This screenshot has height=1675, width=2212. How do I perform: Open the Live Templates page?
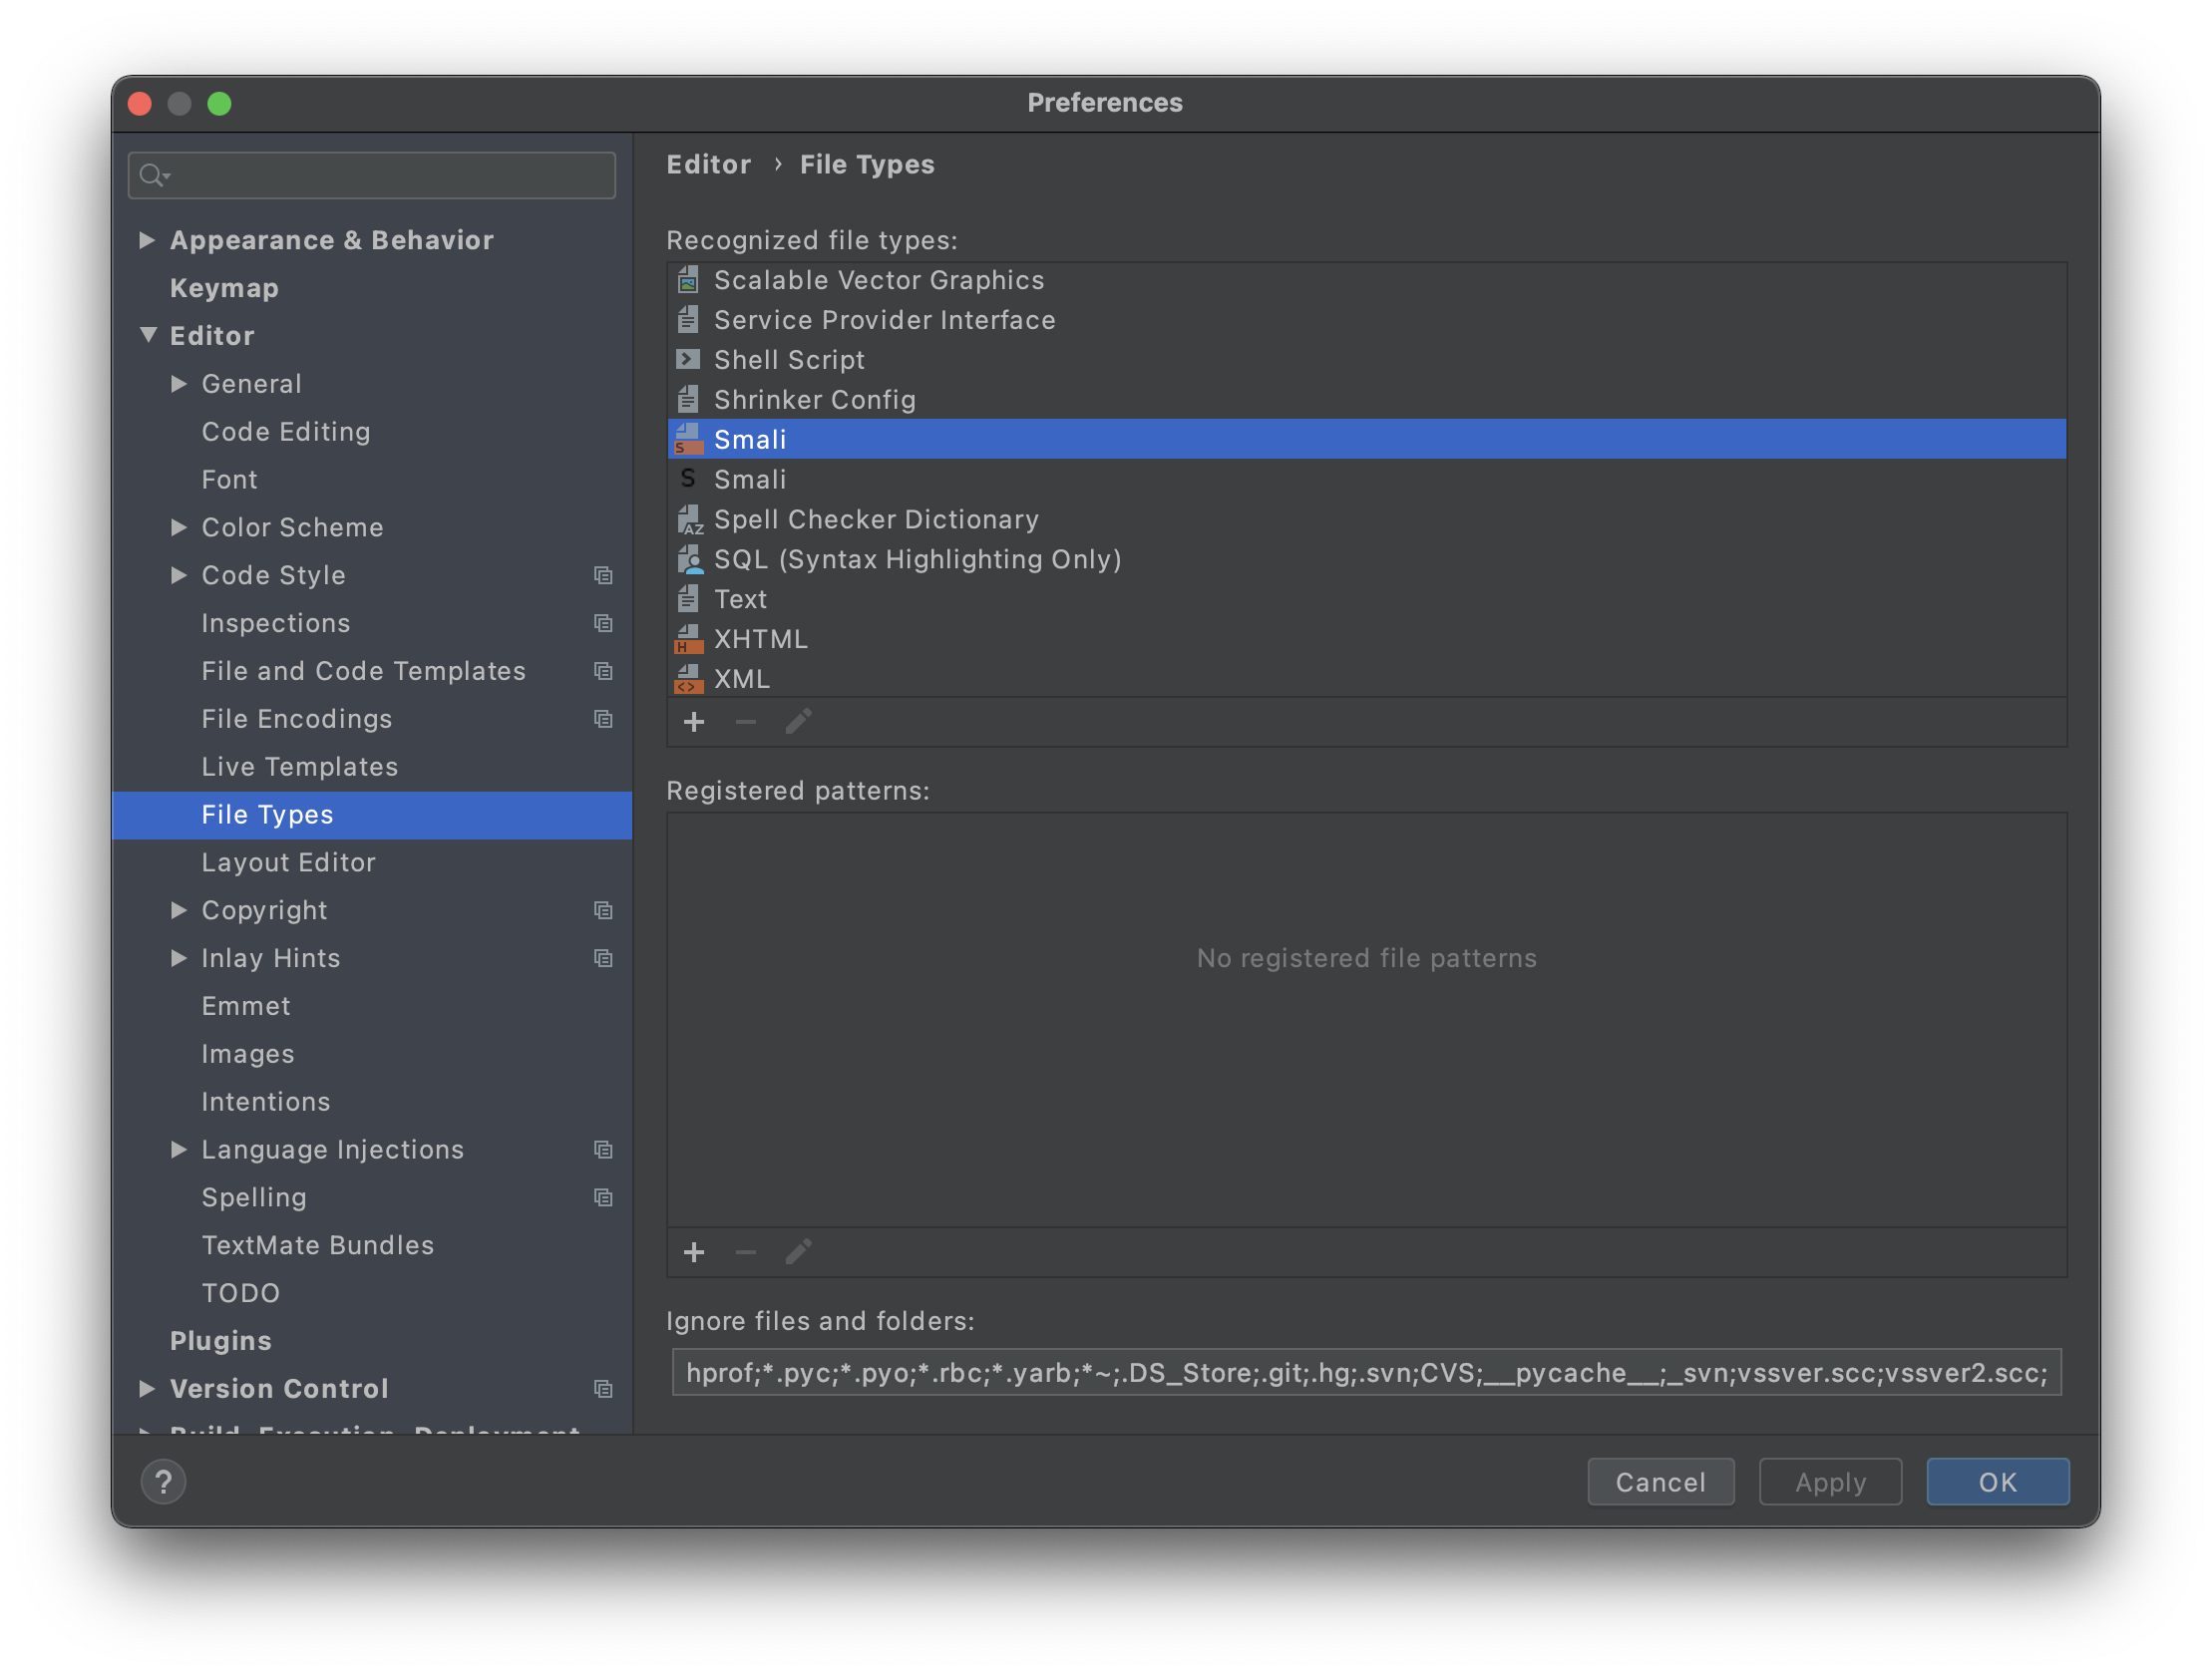click(x=300, y=767)
